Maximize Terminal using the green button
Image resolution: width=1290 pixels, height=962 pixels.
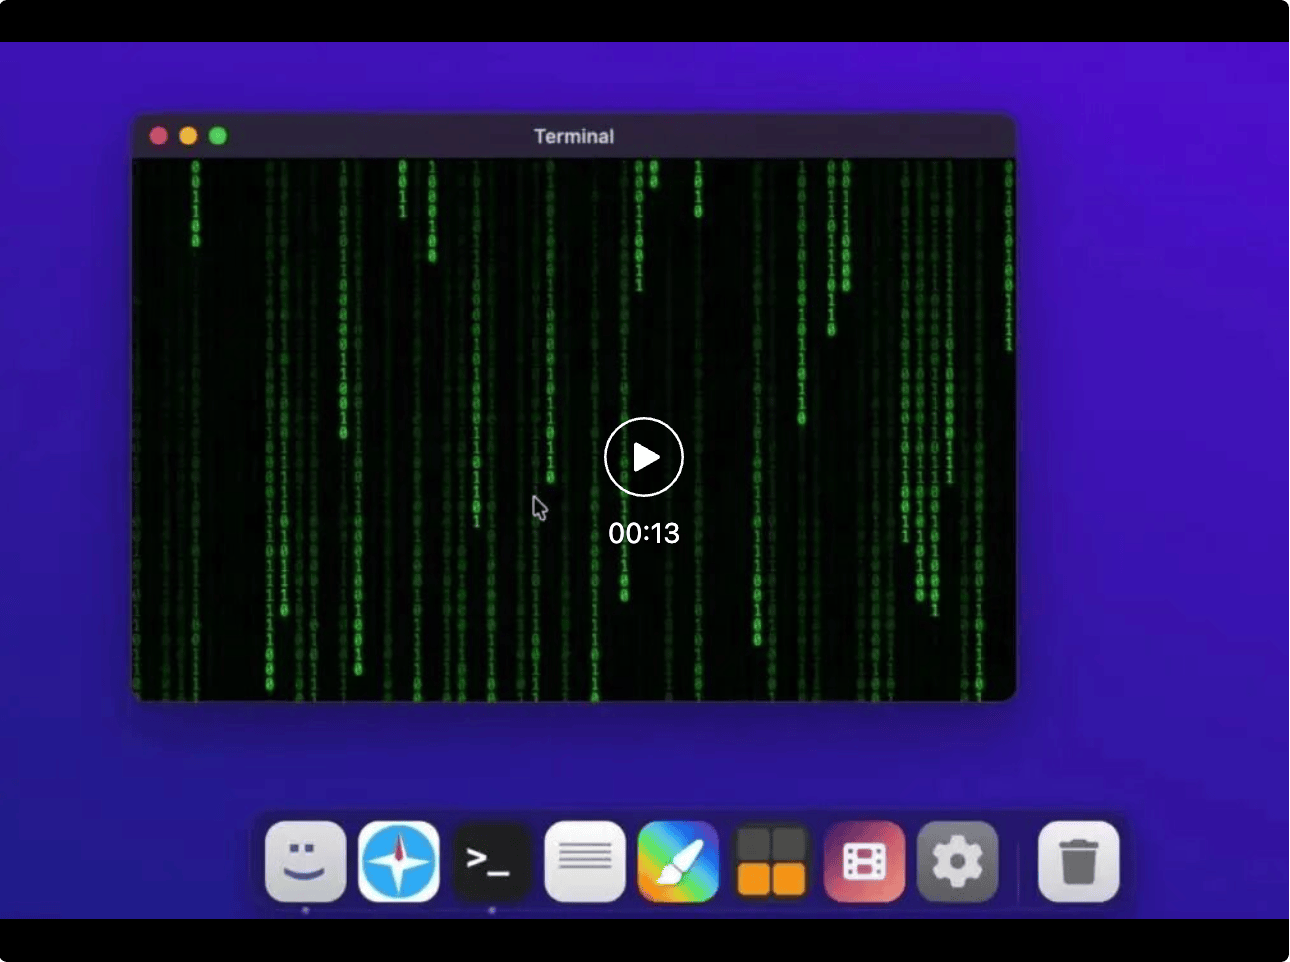point(218,136)
